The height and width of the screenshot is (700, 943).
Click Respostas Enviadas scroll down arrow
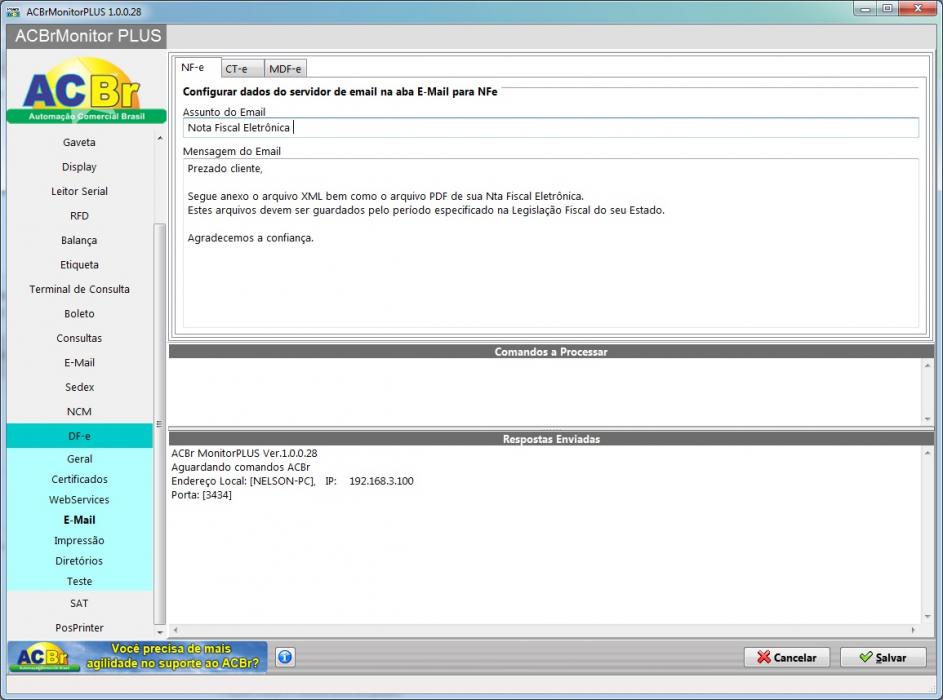(927, 617)
